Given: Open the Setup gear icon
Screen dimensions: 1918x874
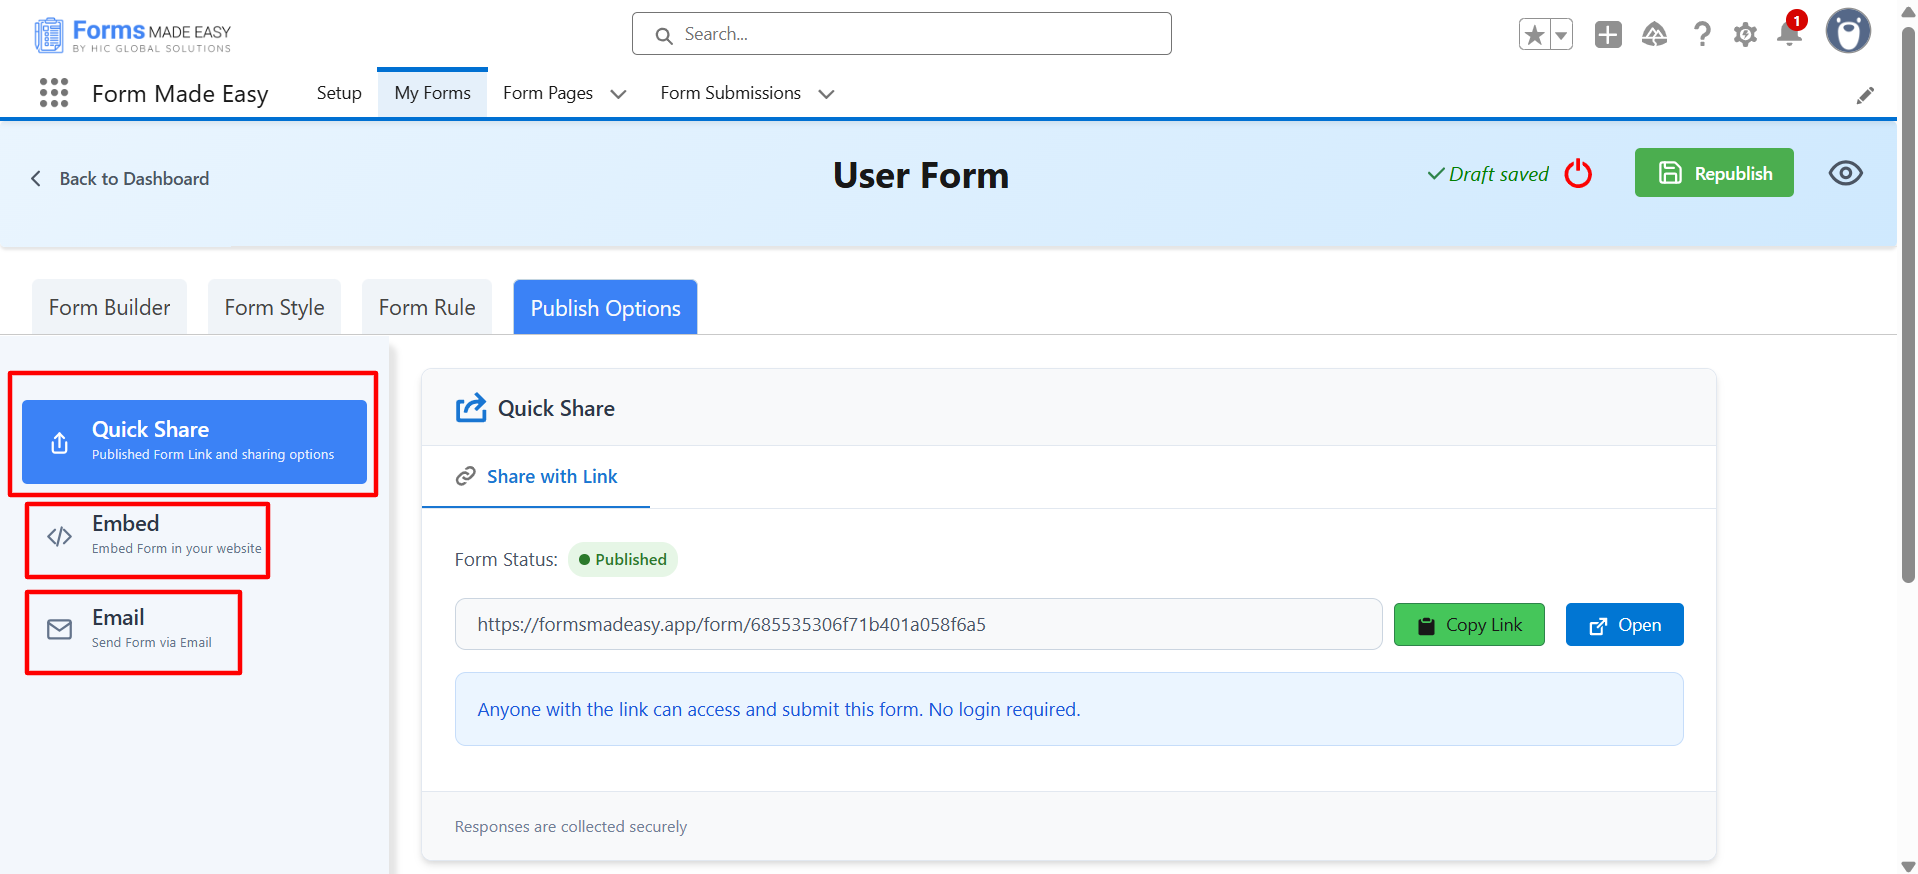Looking at the screenshot, I should [1745, 35].
